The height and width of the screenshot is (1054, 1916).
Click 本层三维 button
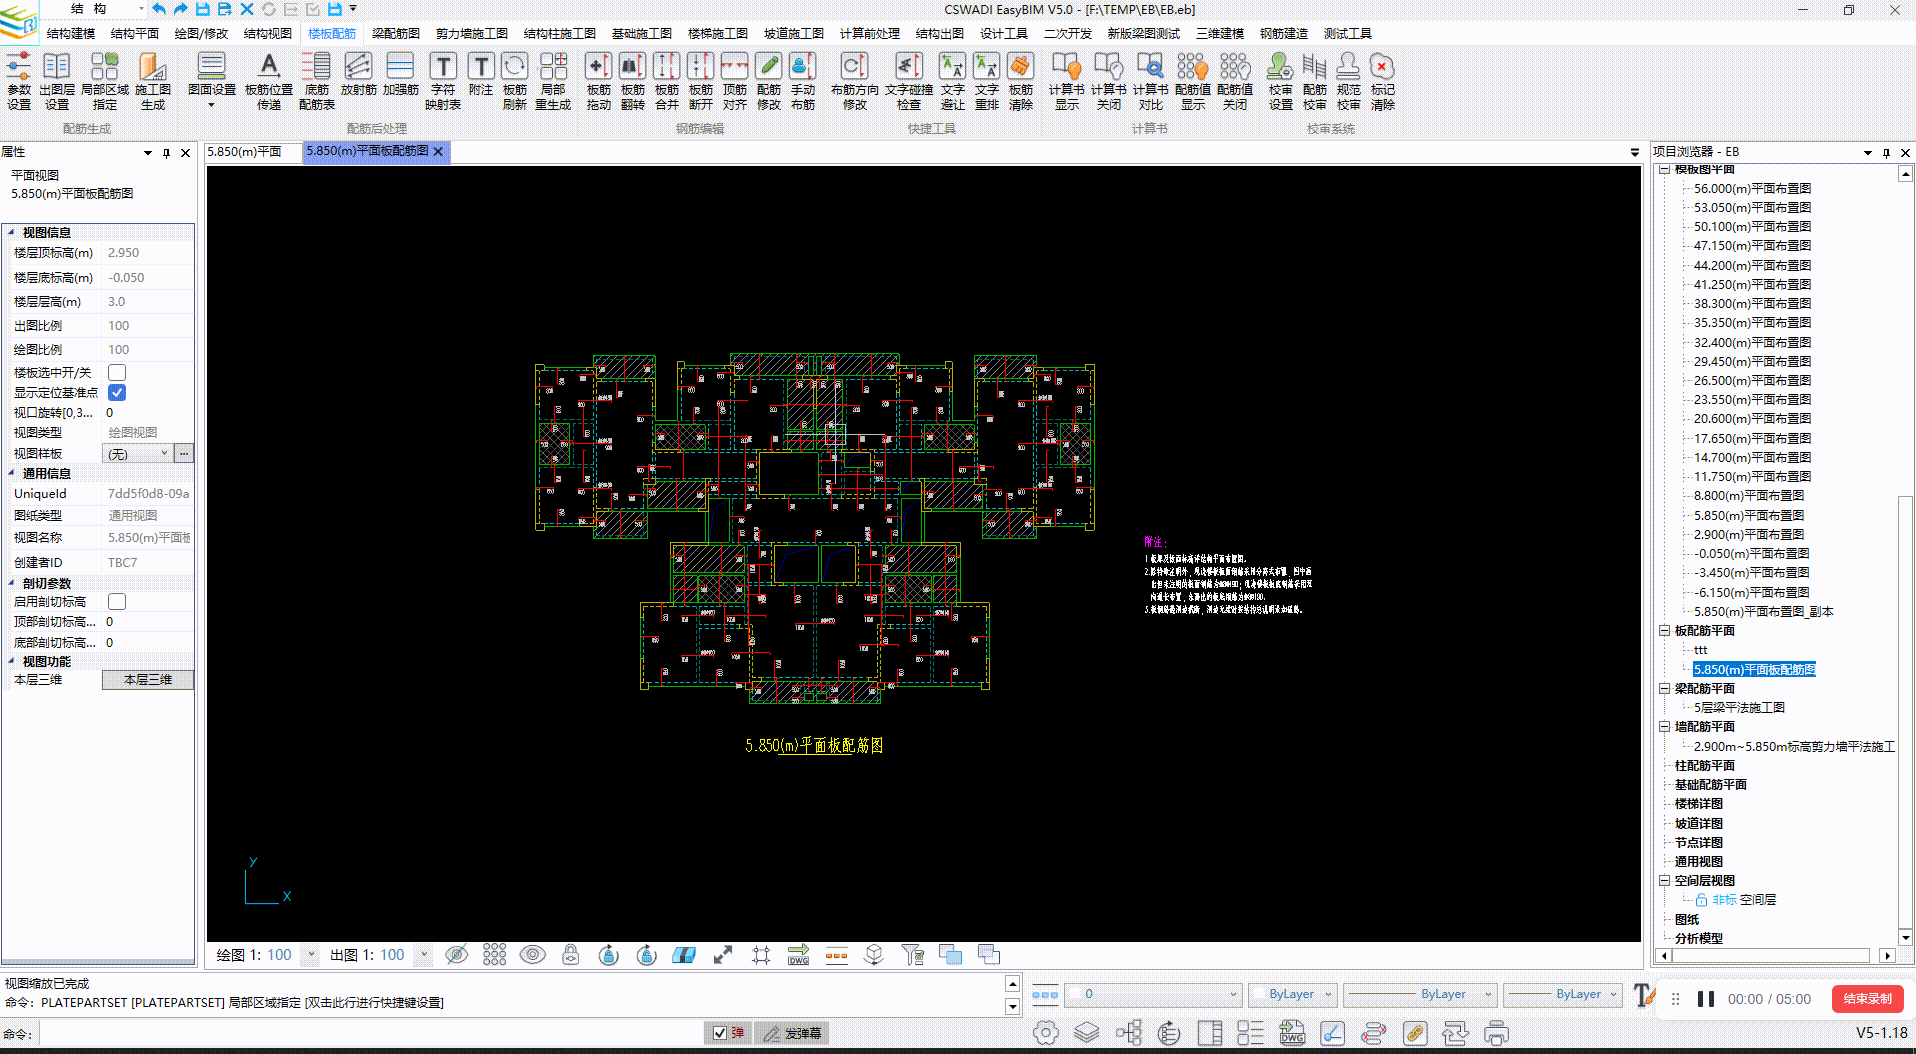pyautogui.click(x=148, y=680)
